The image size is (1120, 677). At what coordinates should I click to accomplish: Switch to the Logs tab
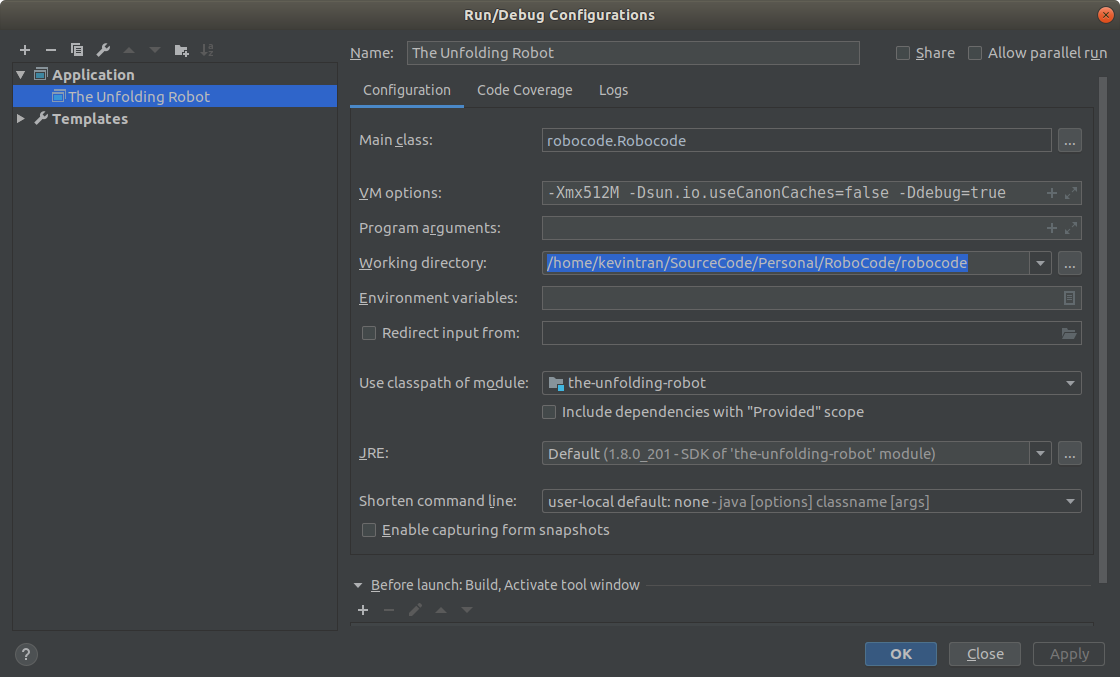click(613, 90)
